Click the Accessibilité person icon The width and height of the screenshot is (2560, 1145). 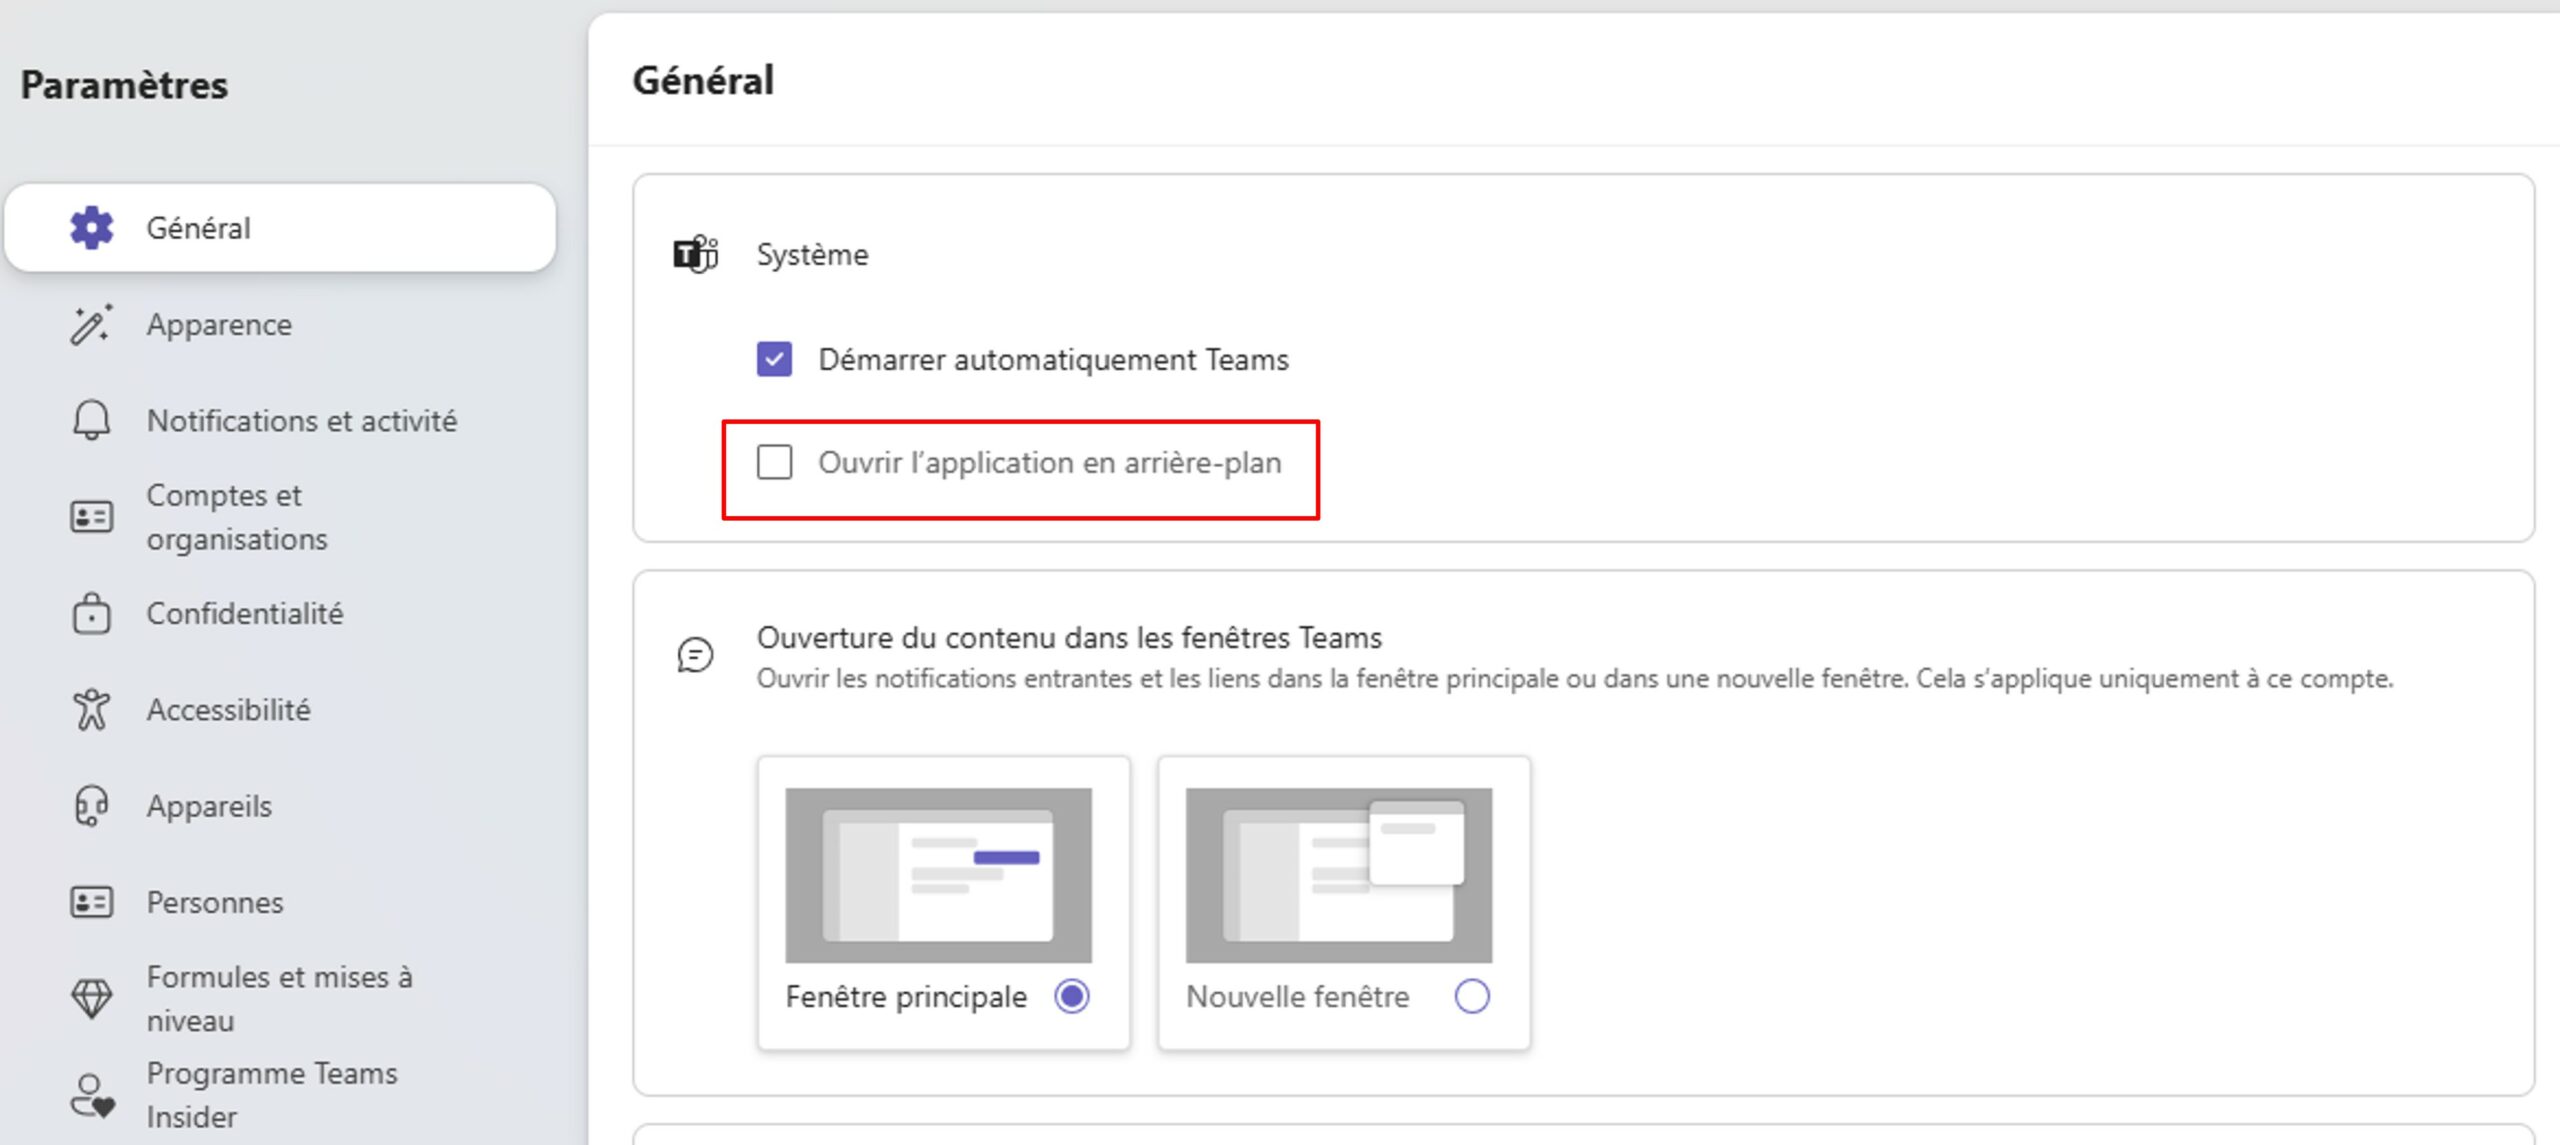[92, 710]
